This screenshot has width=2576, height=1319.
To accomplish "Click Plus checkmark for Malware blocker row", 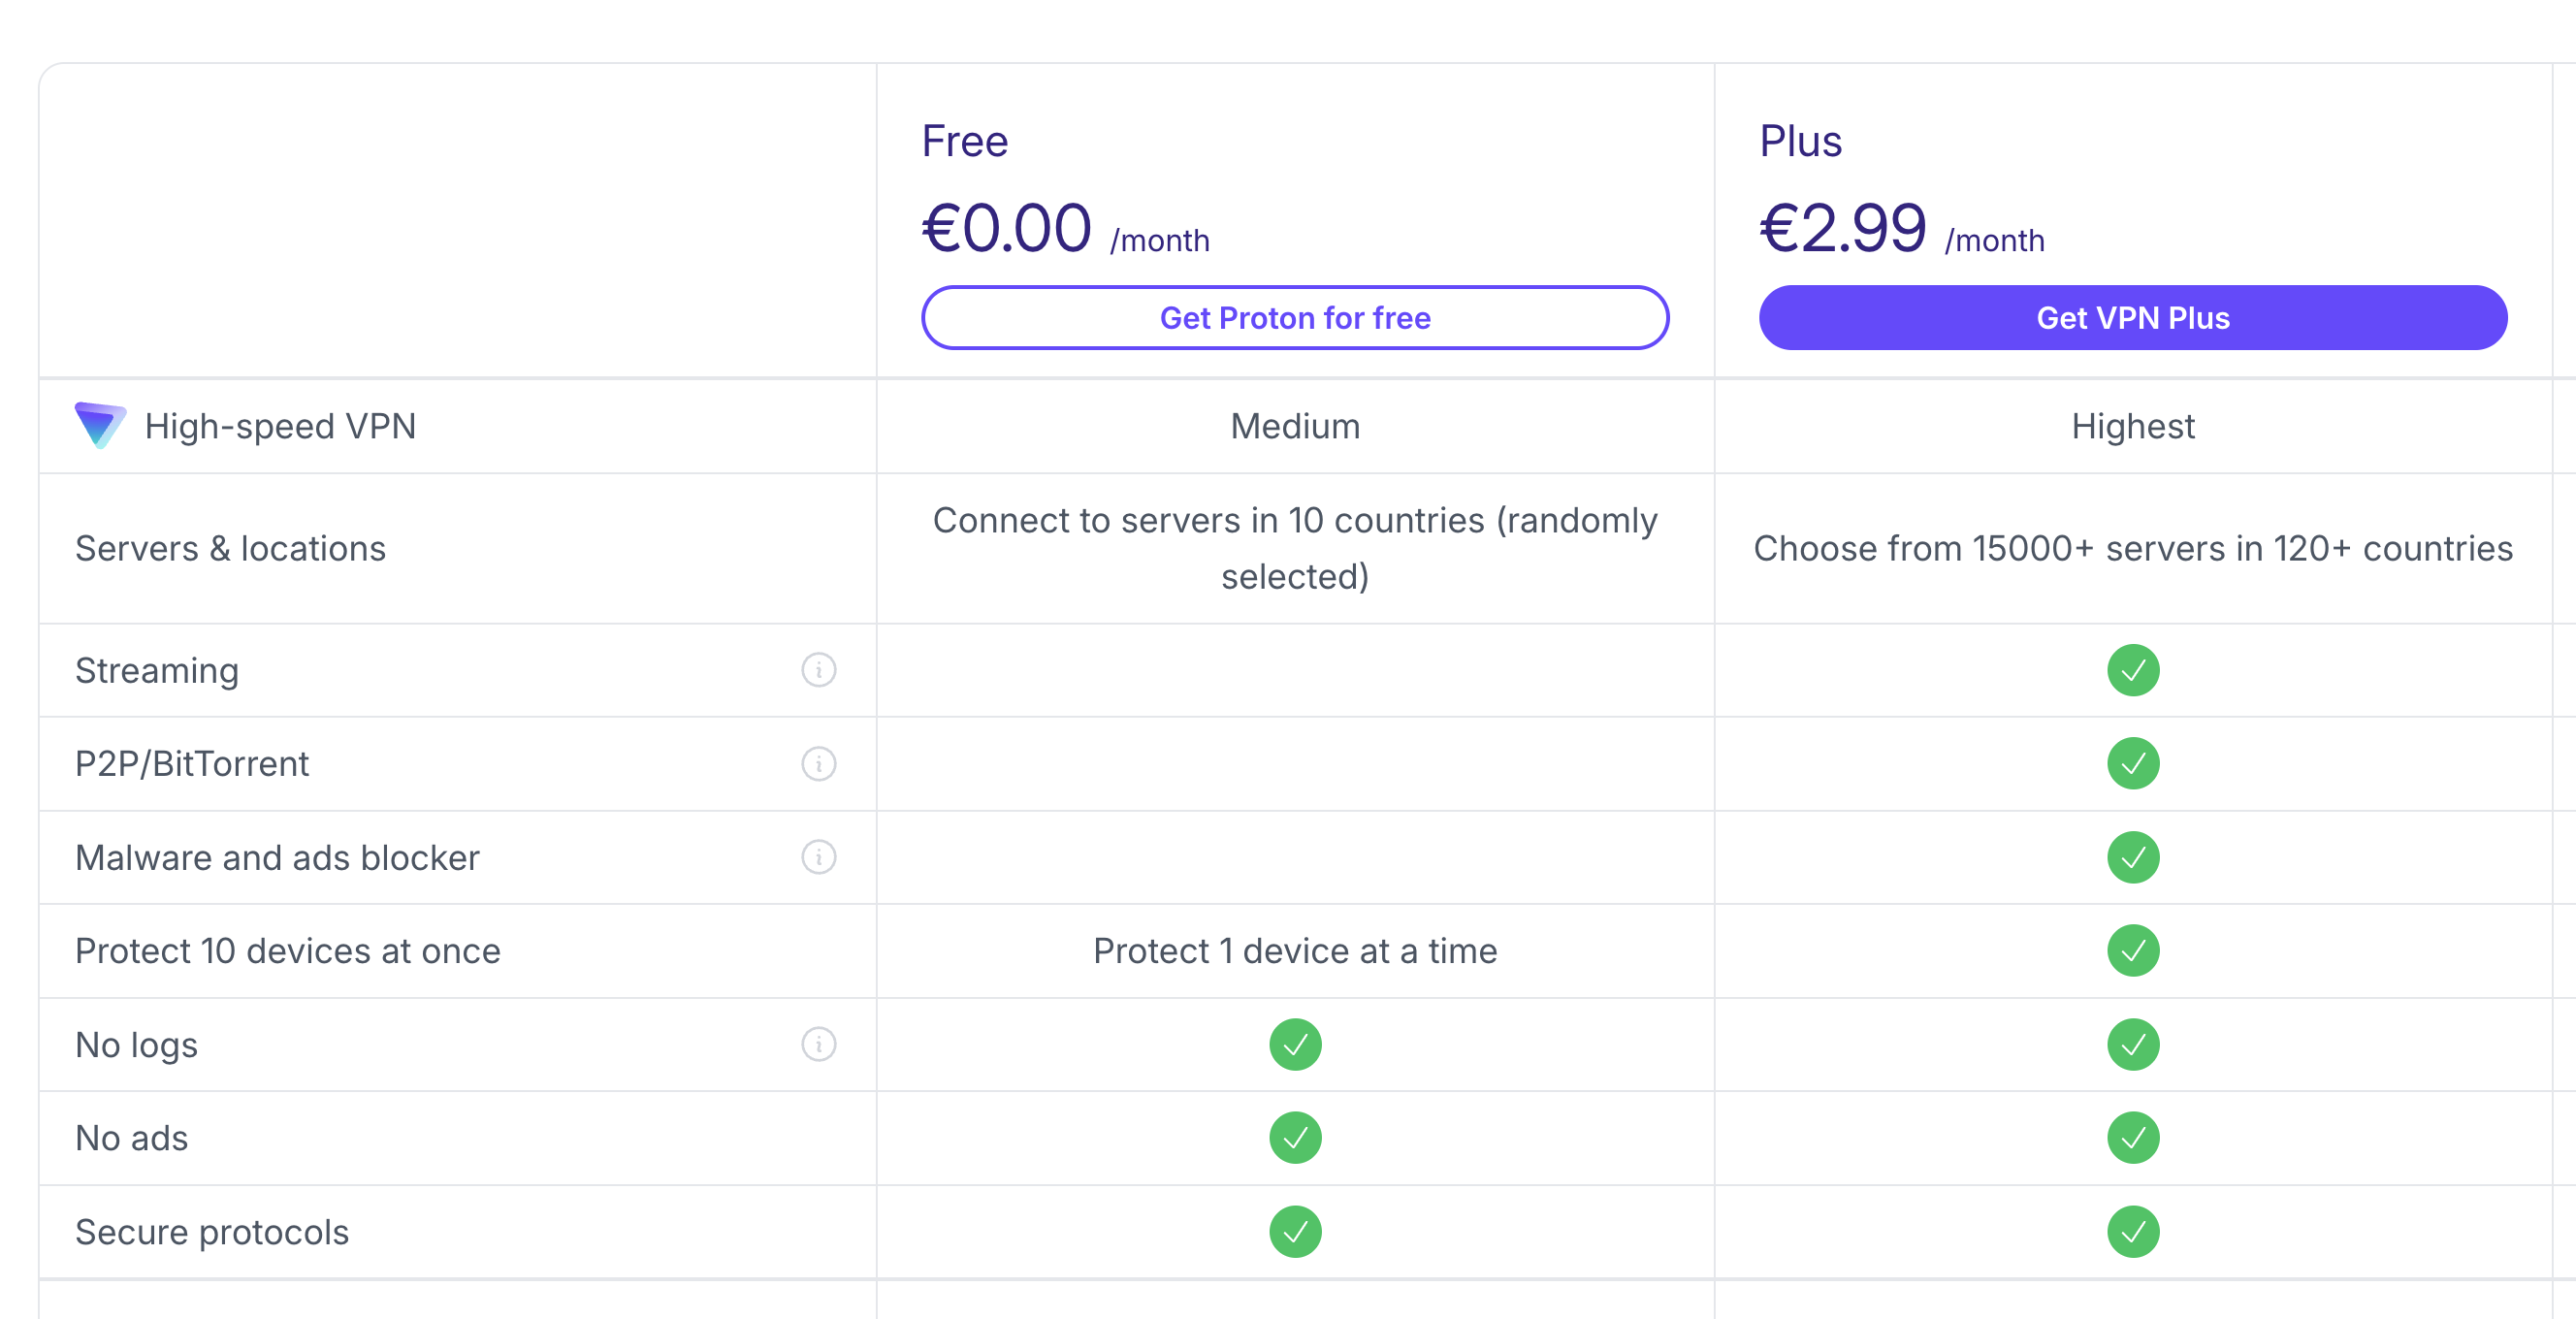I will coord(2132,857).
